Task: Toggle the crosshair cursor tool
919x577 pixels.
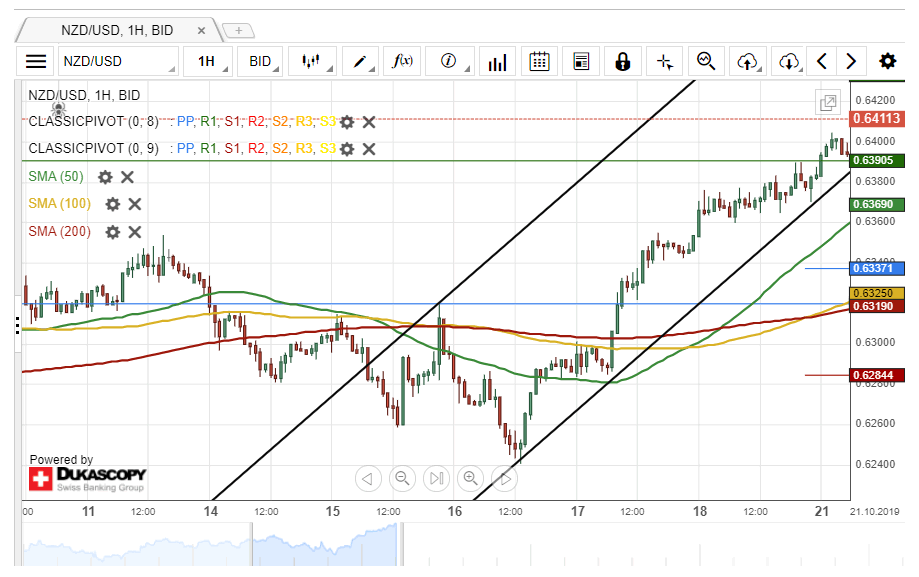Action: [x=665, y=61]
